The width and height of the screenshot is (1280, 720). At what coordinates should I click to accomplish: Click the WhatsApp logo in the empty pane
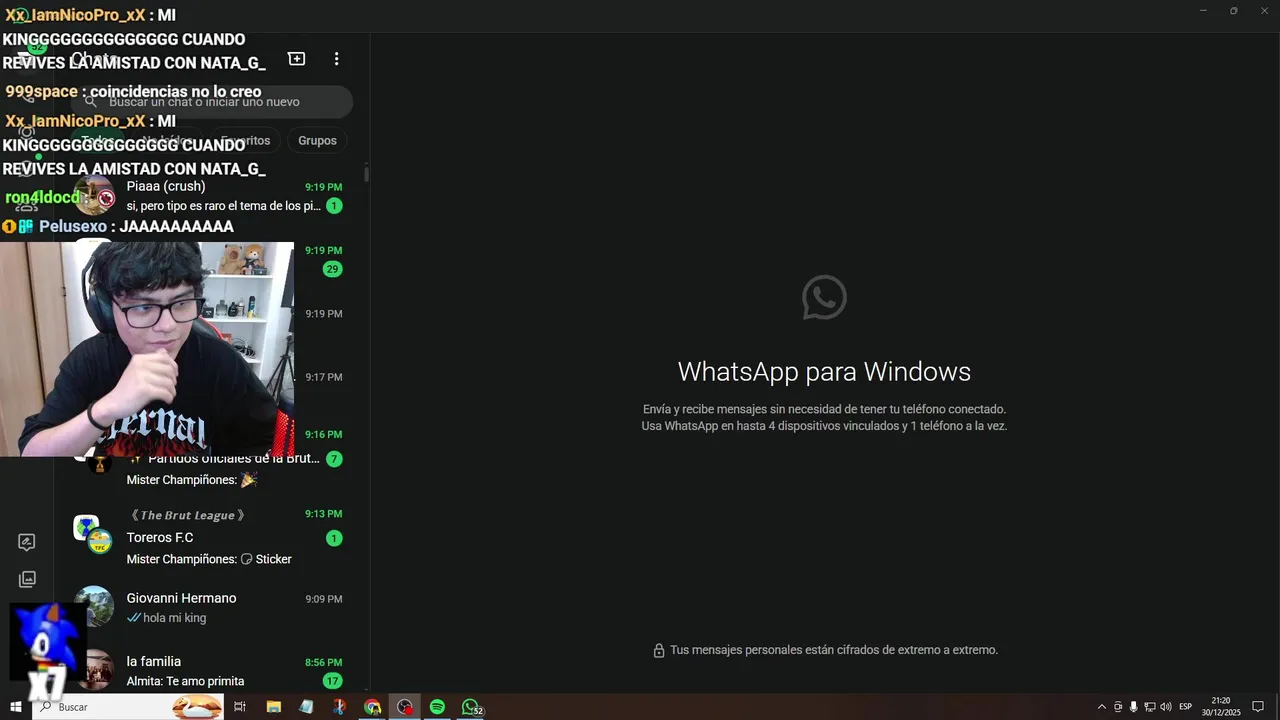(x=824, y=298)
